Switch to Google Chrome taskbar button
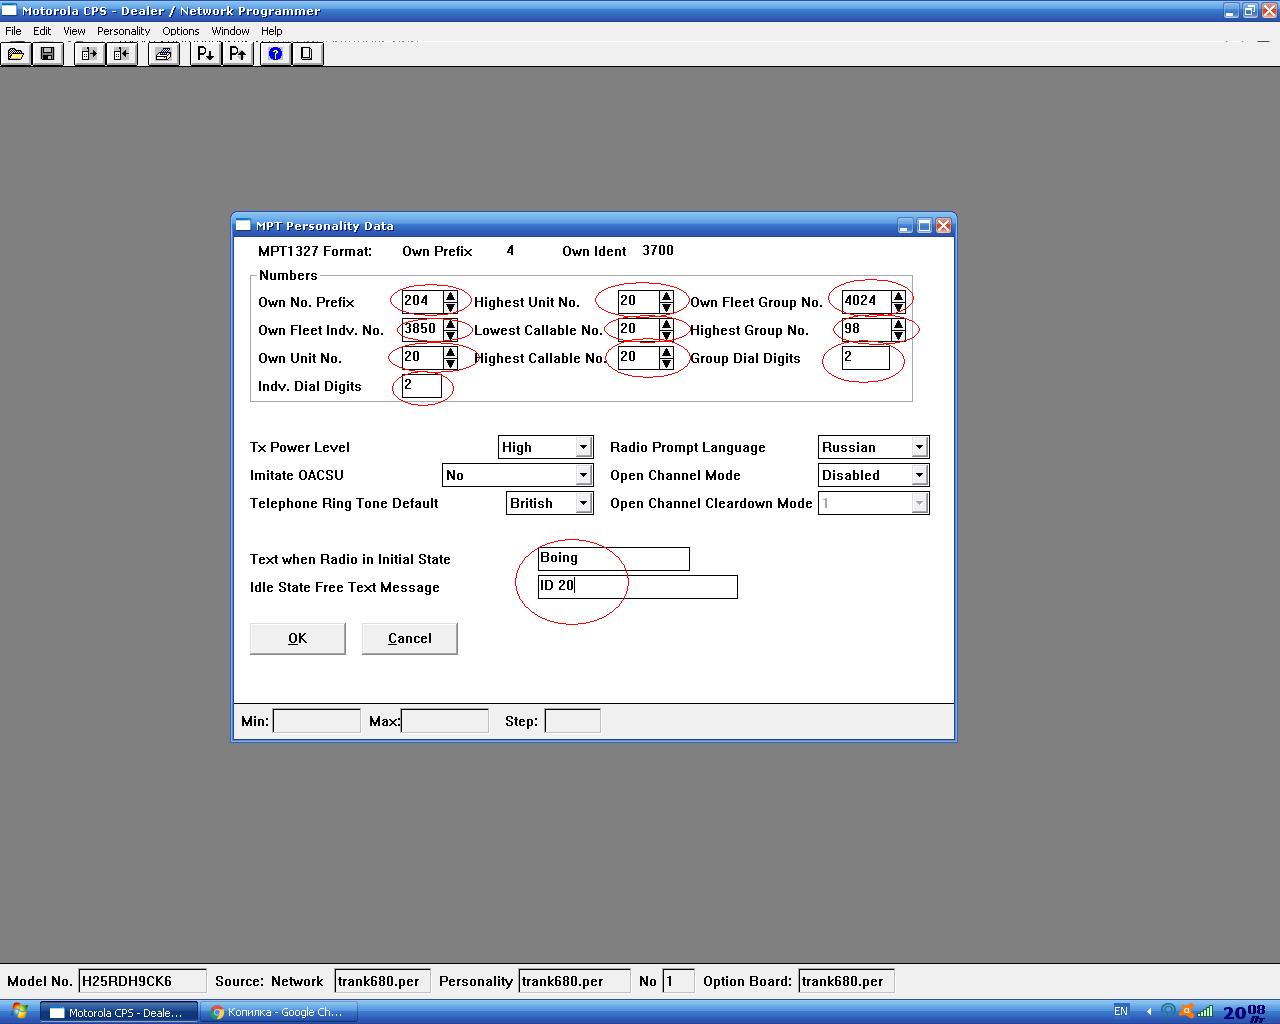 tap(278, 1012)
